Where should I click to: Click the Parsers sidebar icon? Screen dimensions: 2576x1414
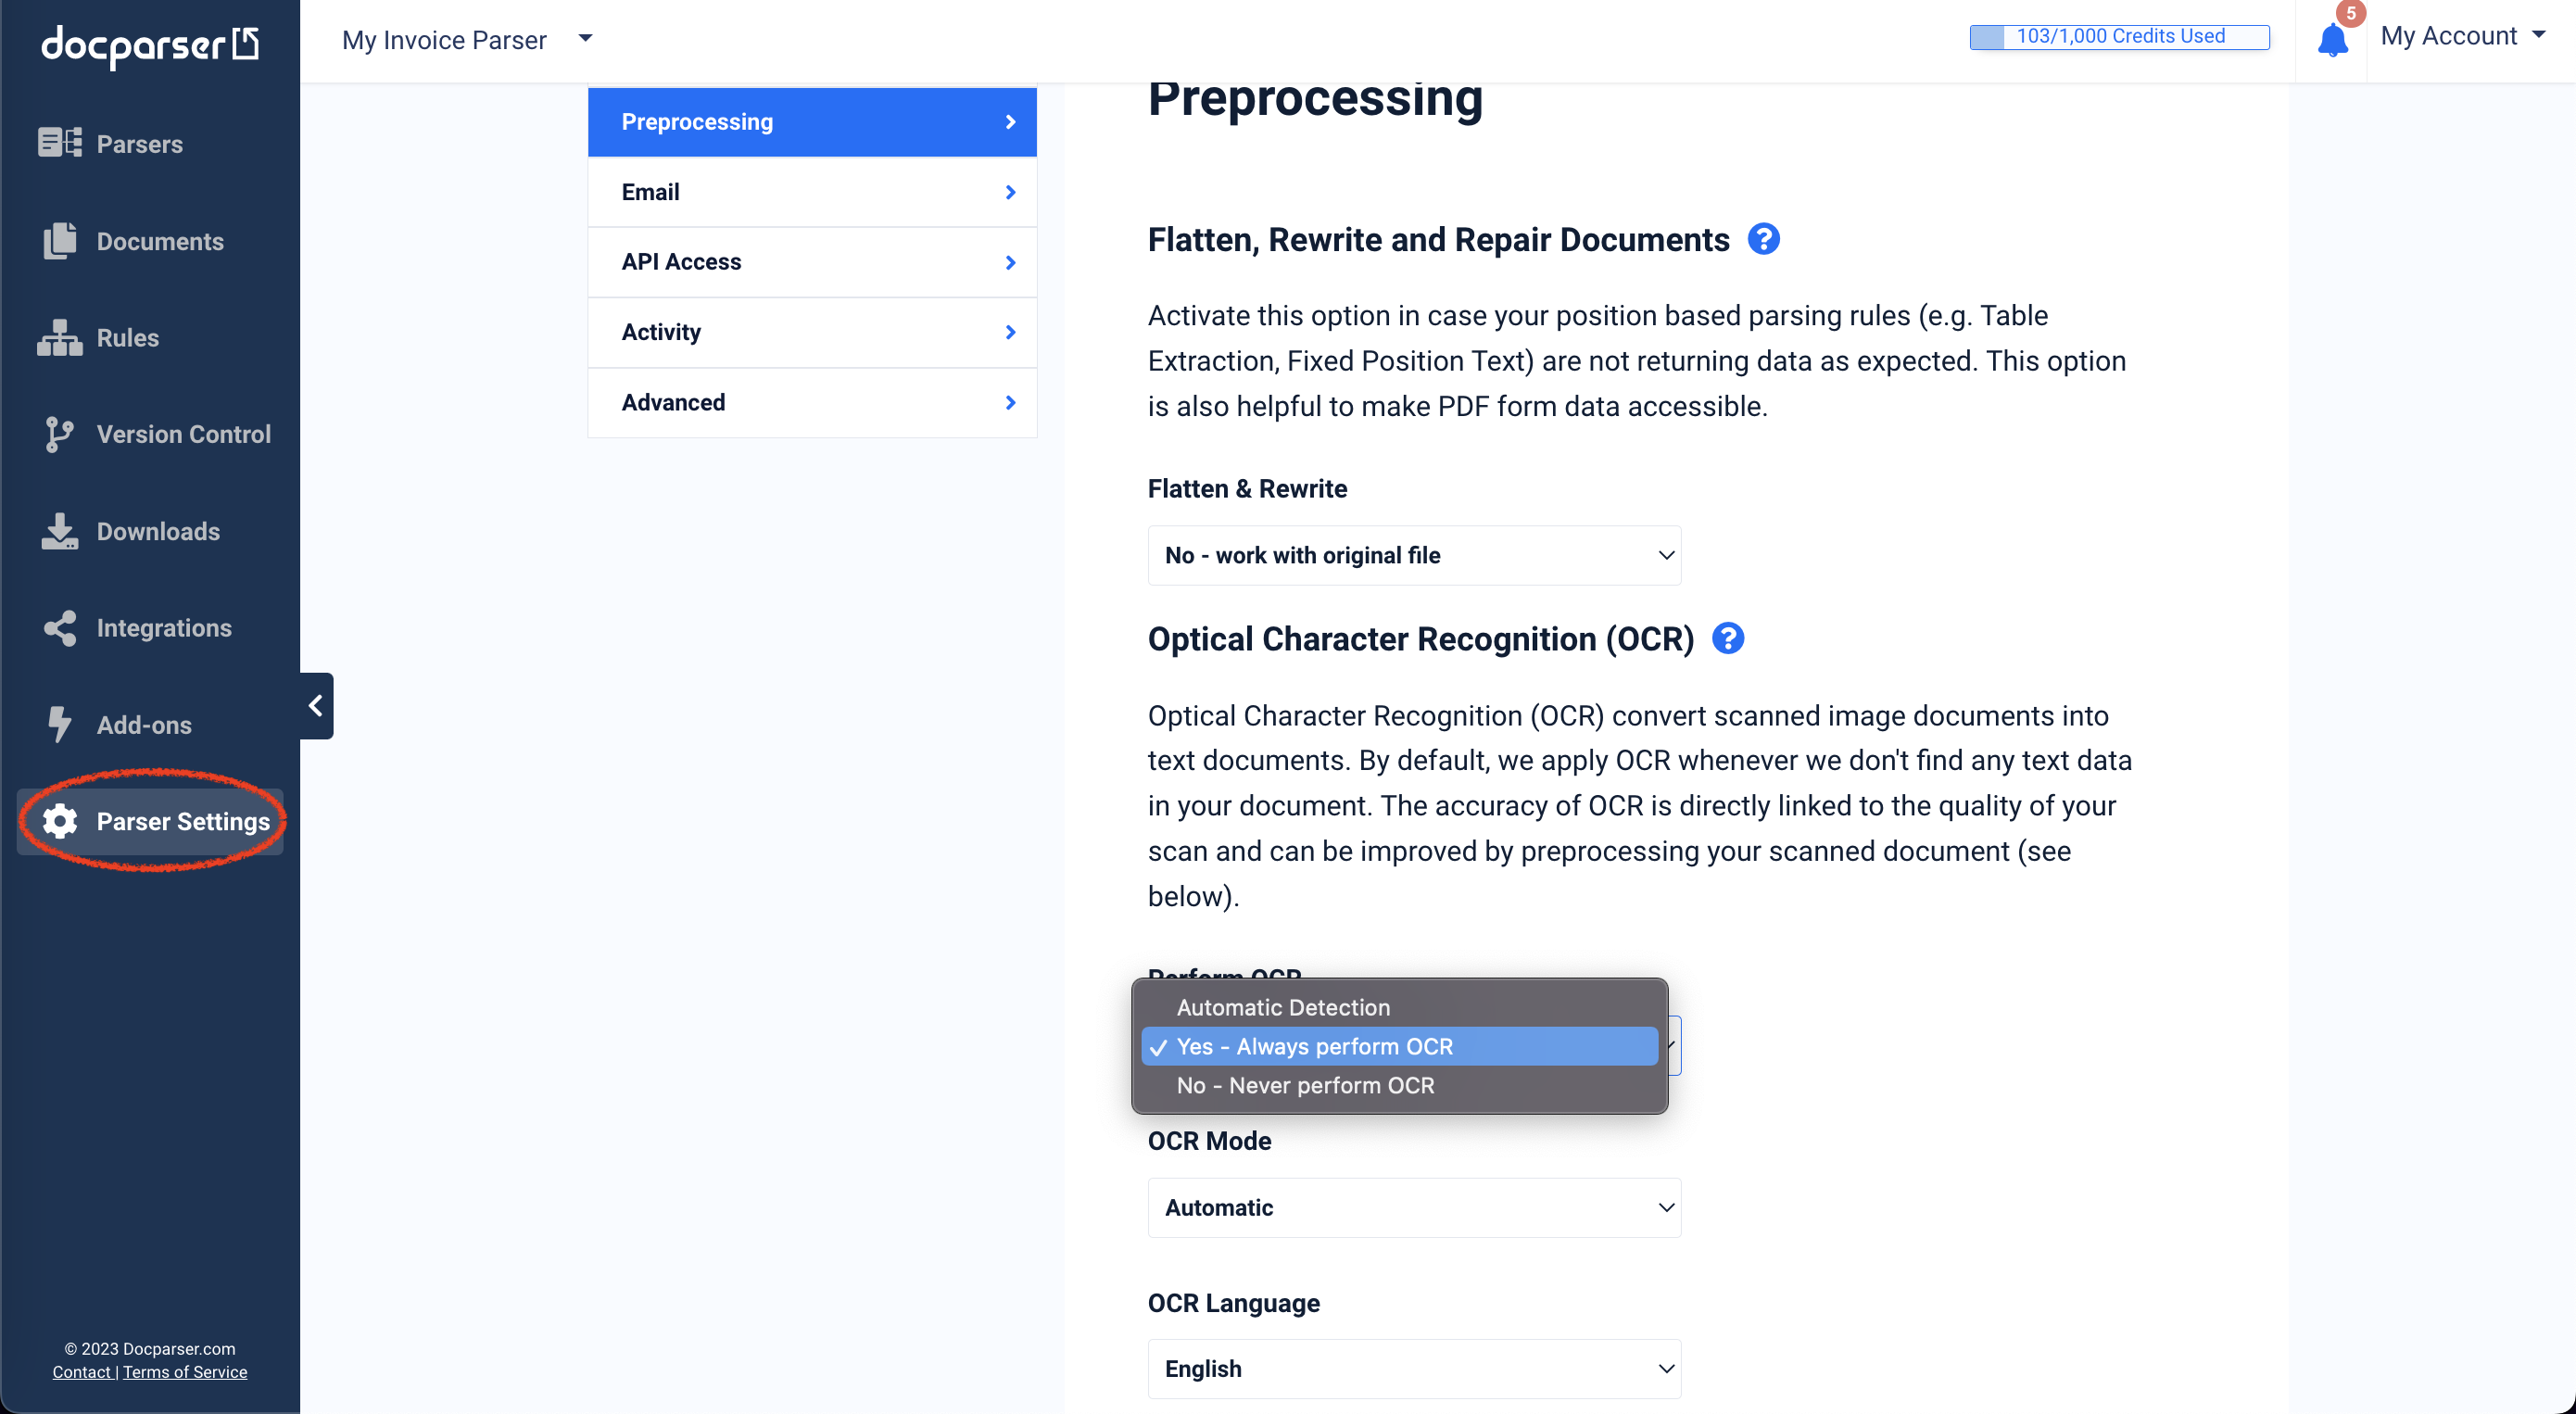(59, 143)
